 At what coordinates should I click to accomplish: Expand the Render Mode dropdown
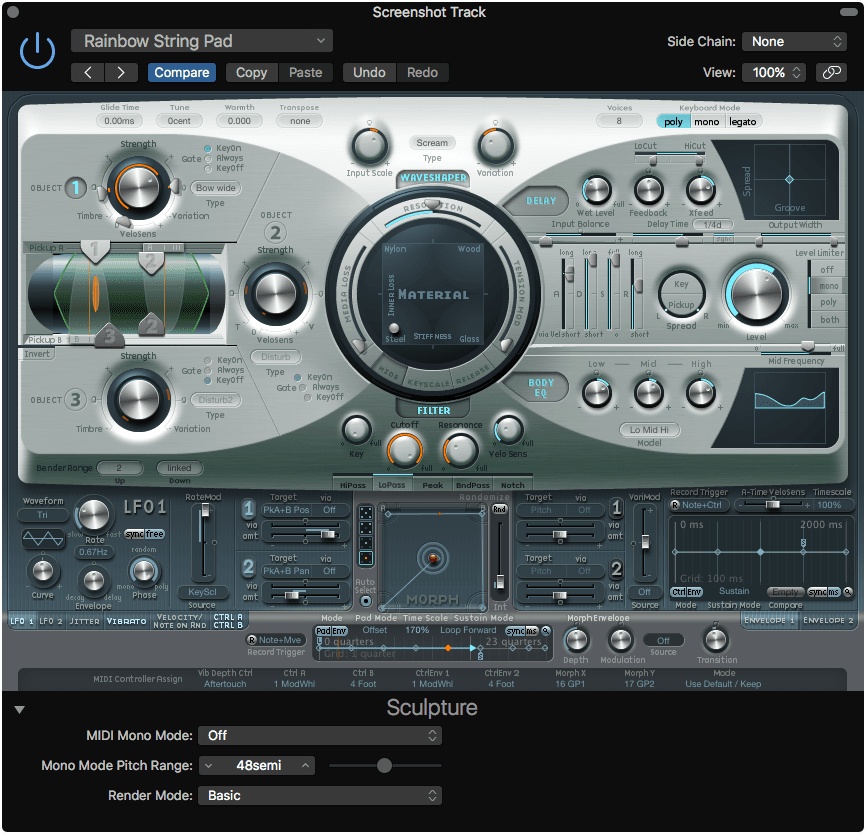(x=319, y=796)
